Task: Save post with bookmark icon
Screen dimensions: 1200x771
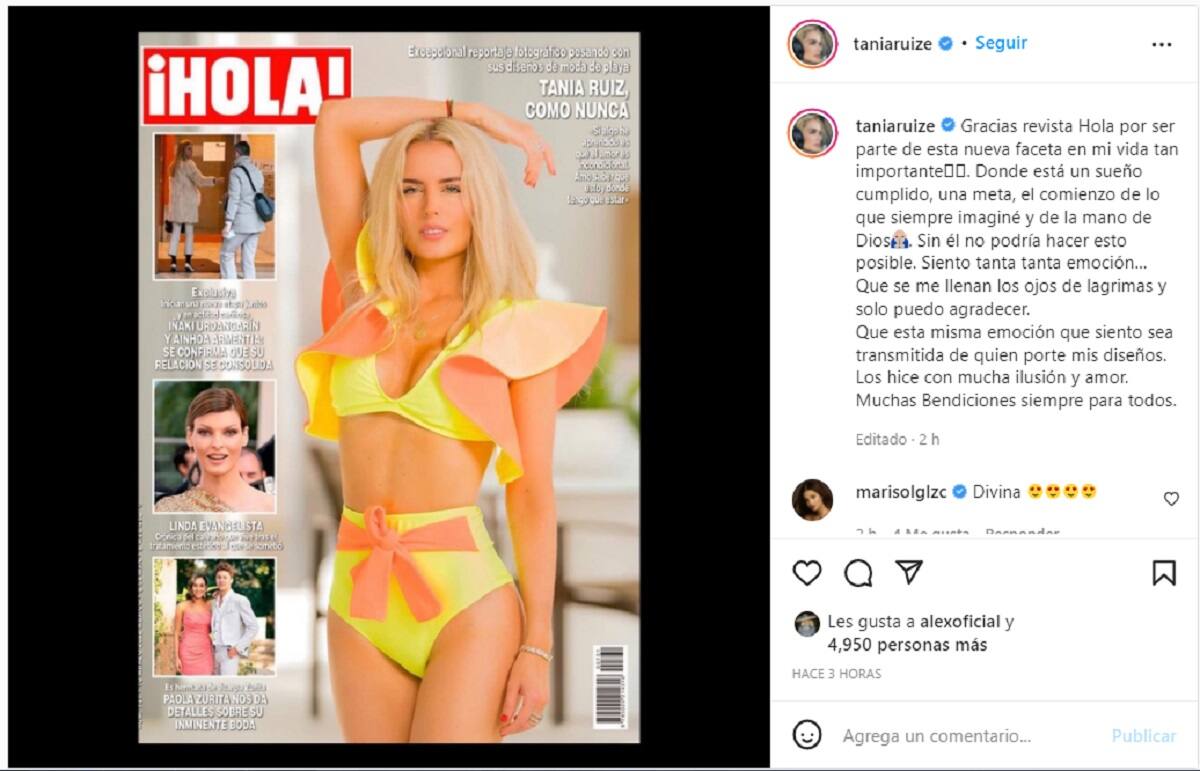Action: pos(1163,573)
